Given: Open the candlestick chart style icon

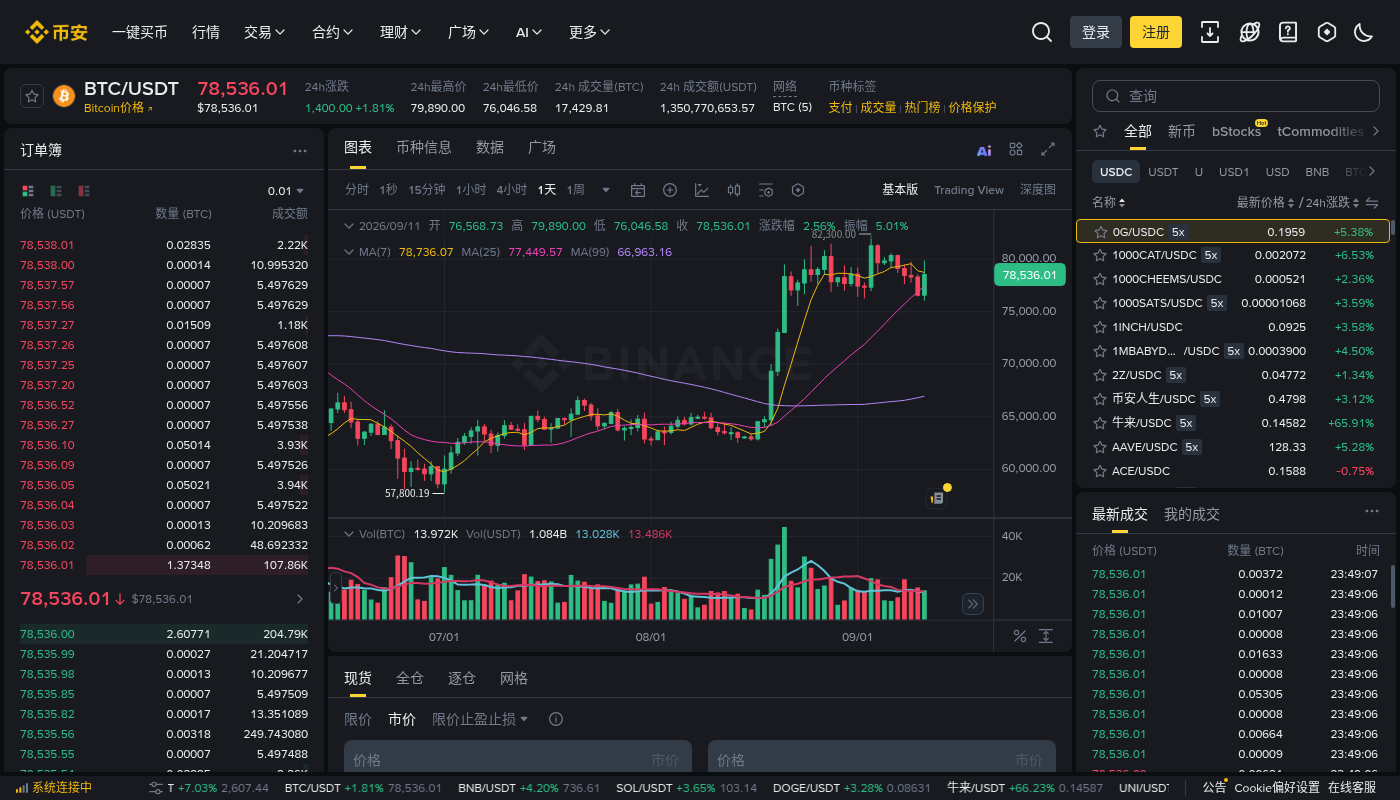Looking at the screenshot, I should point(734,190).
